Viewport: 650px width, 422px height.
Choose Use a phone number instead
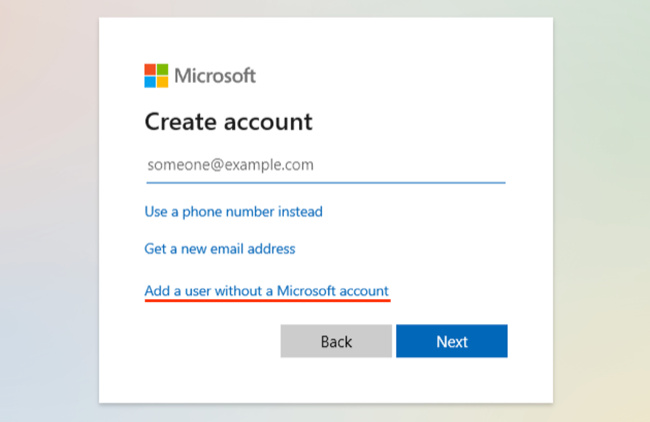click(x=233, y=211)
